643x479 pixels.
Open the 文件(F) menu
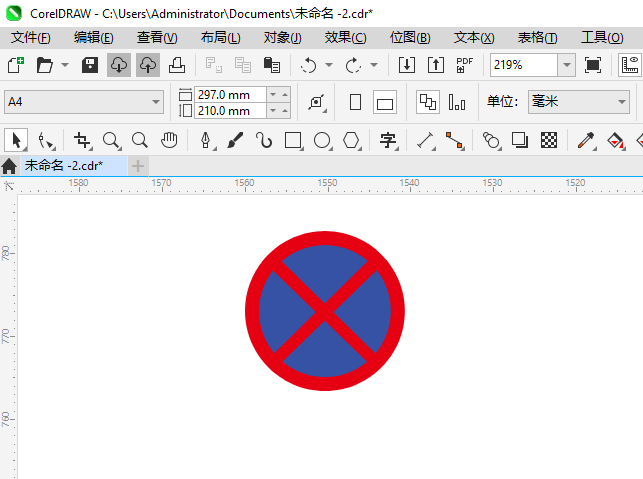coord(30,38)
